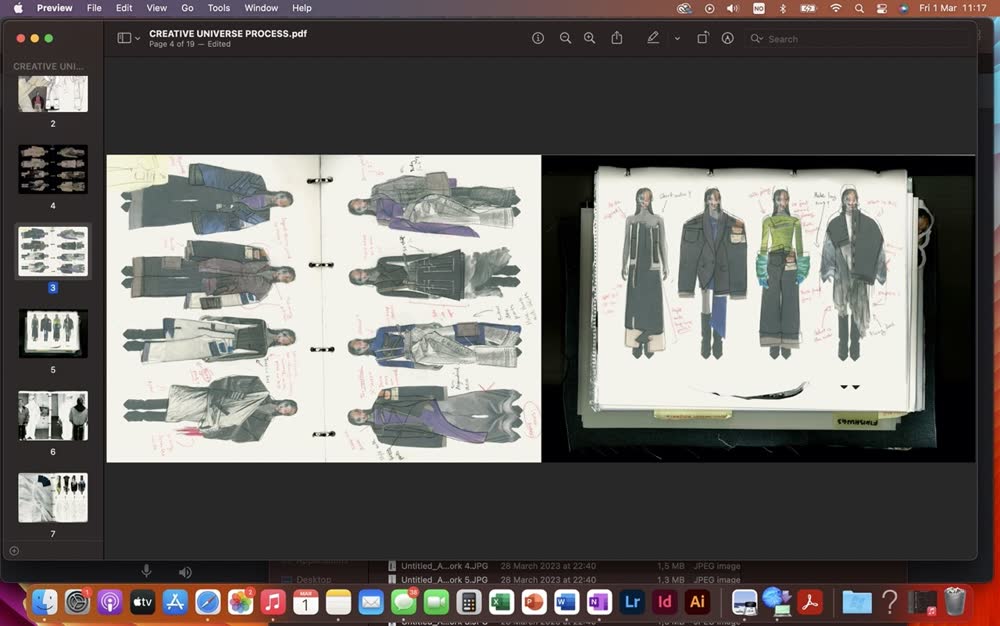Open Microsoft Excel from the Dock

pos(501,602)
